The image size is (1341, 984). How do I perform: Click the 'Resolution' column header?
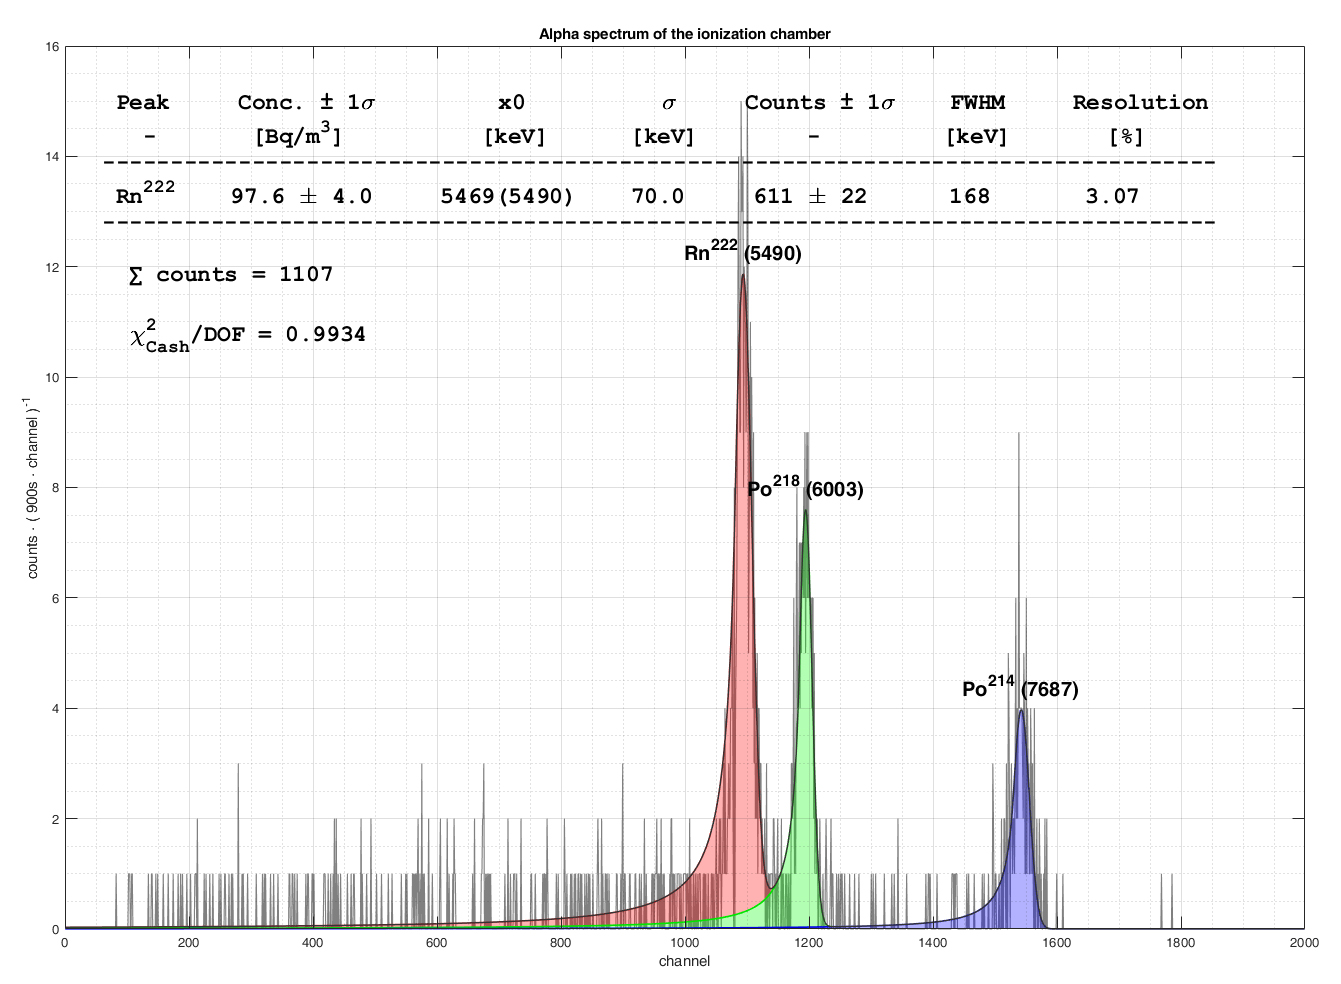pos(1140,103)
